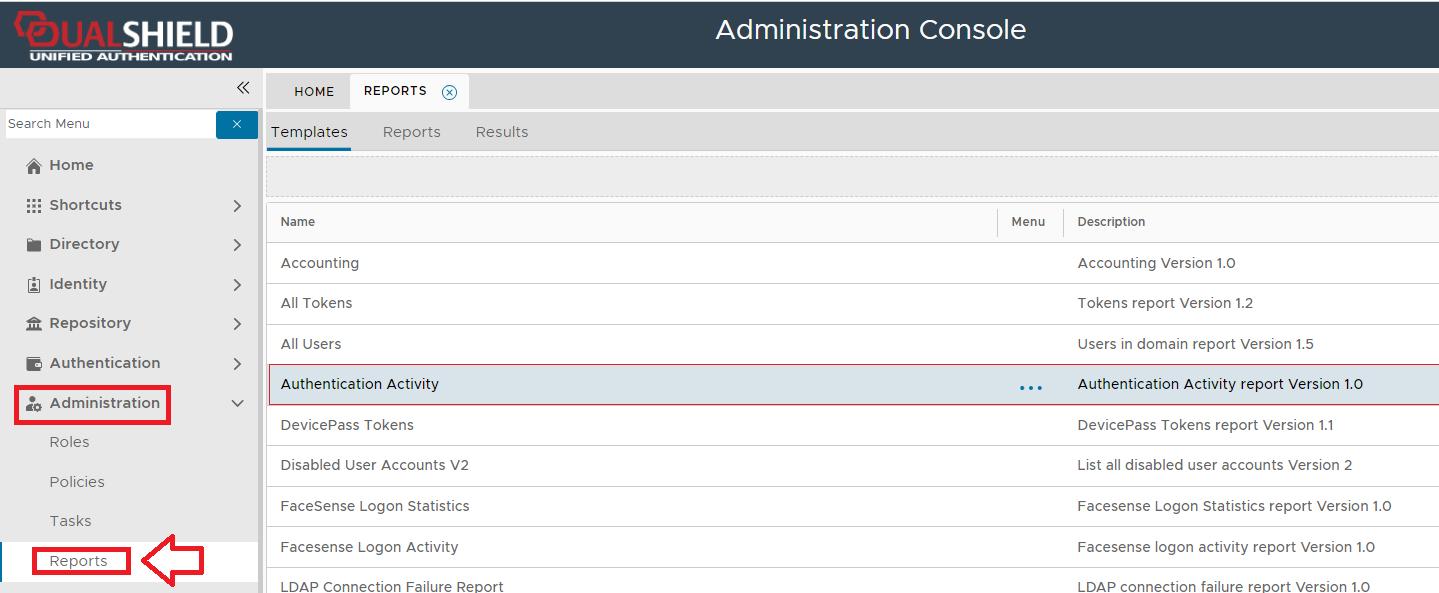Focus the Search Menu input field
1439x593 pixels.
pos(108,124)
